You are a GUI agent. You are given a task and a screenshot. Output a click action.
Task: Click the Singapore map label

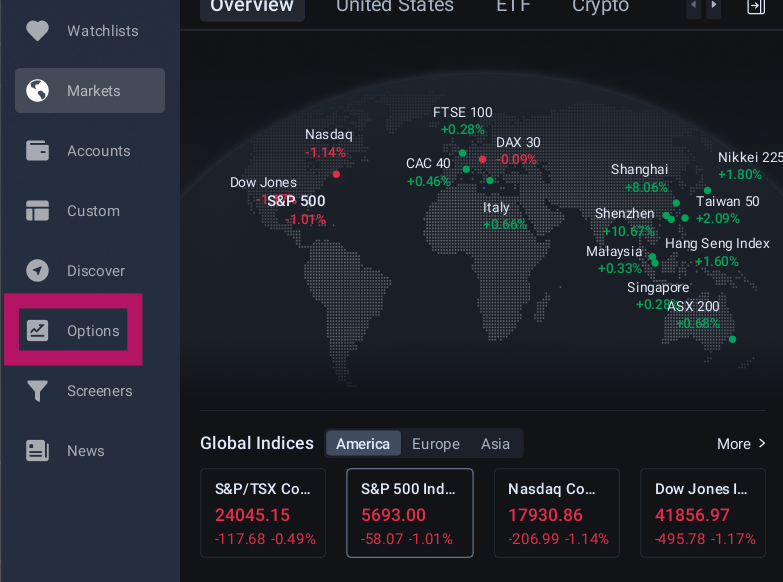pos(658,287)
